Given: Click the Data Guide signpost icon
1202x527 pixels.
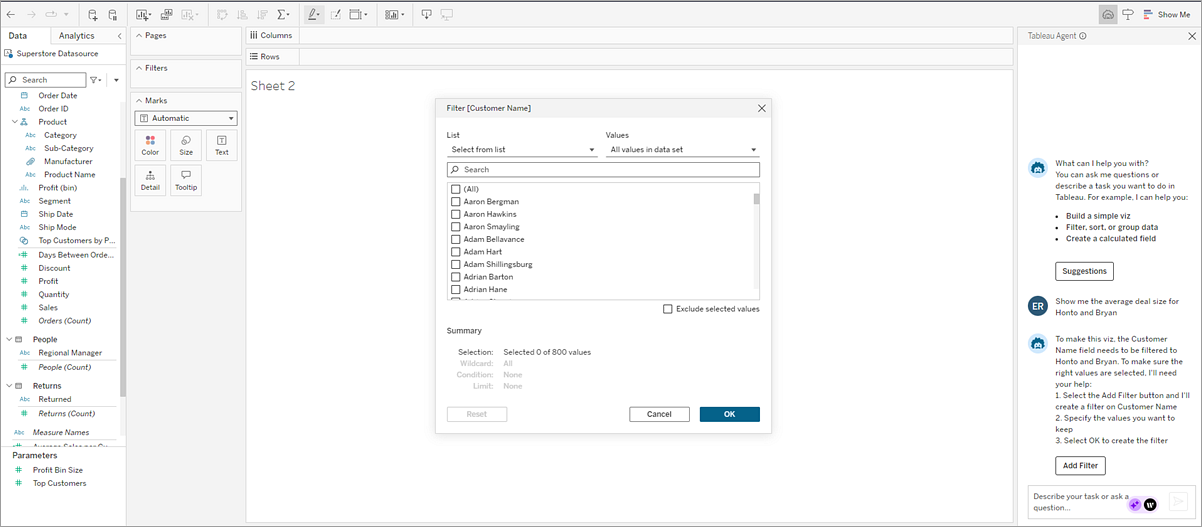Looking at the screenshot, I should 1128,15.
